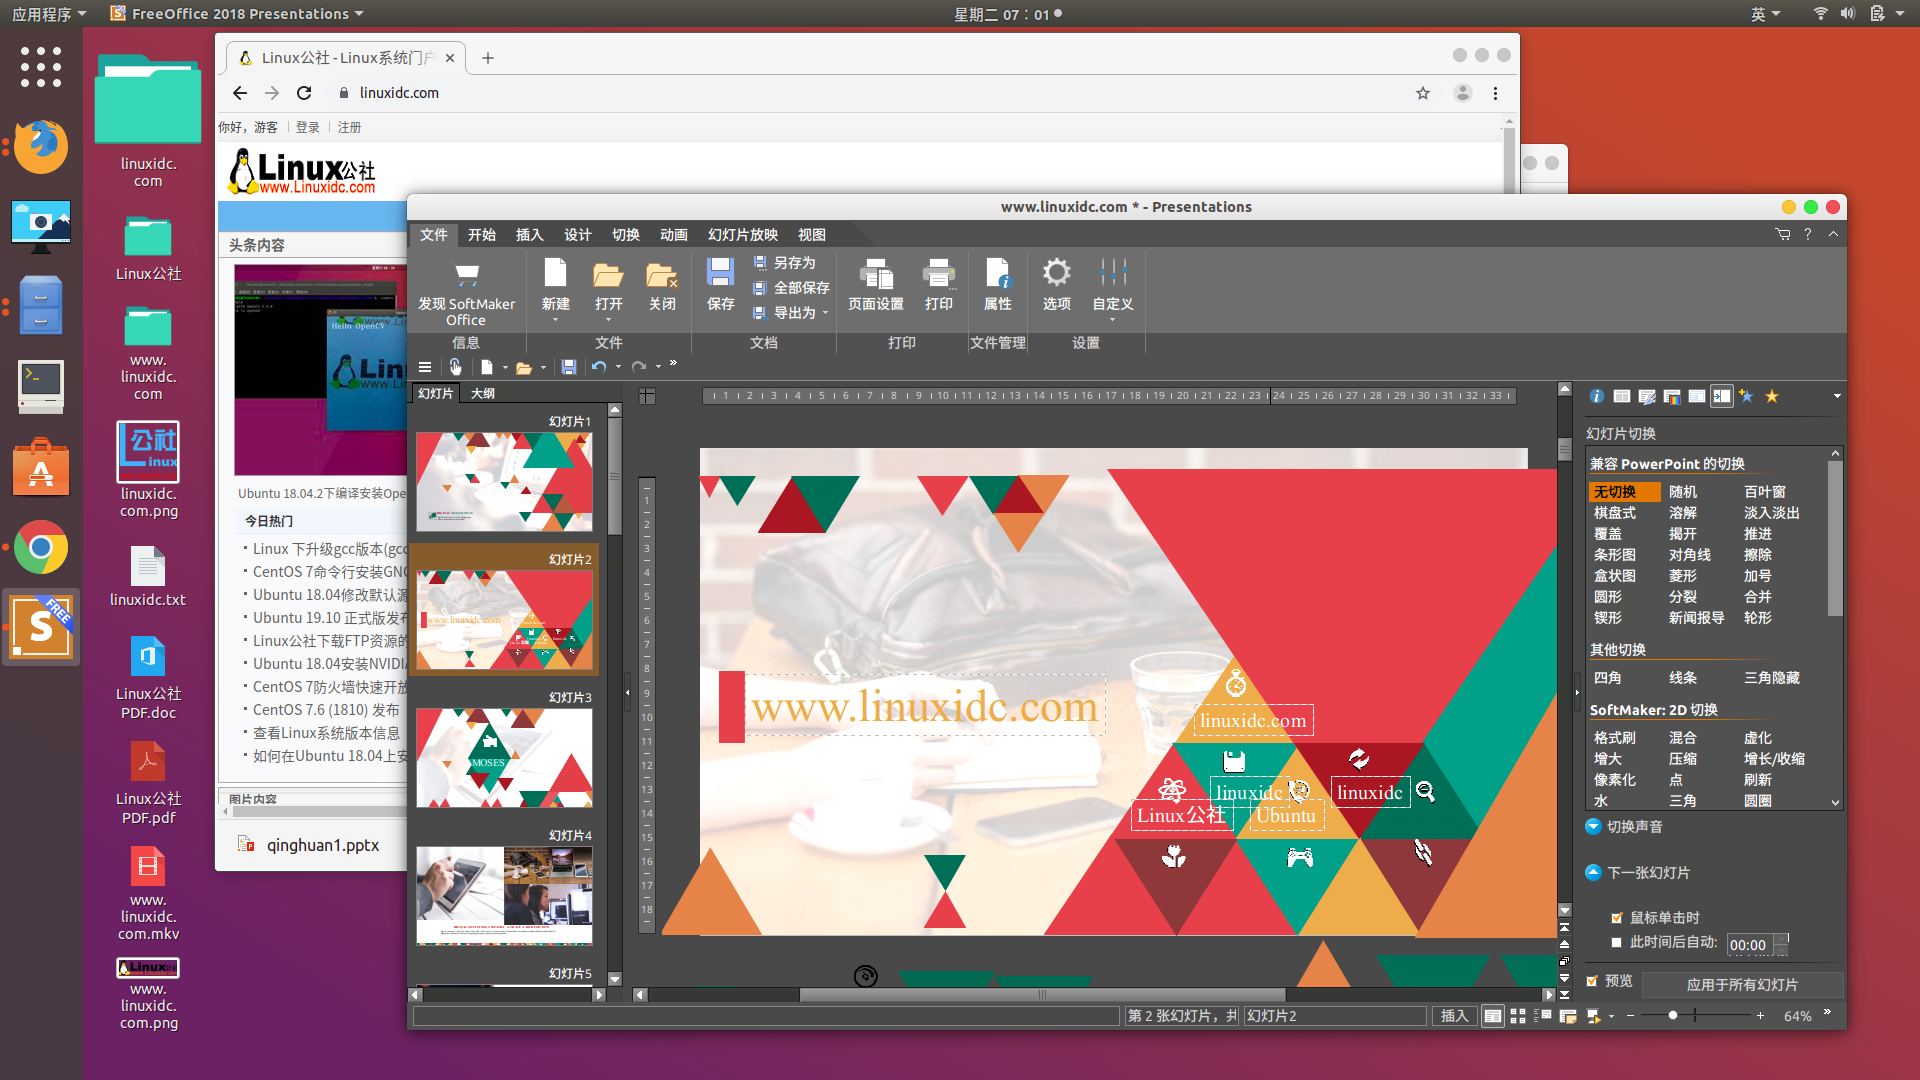Open 属性 document properties icon
The width and height of the screenshot is (1920, 1080).
[997, 274]
